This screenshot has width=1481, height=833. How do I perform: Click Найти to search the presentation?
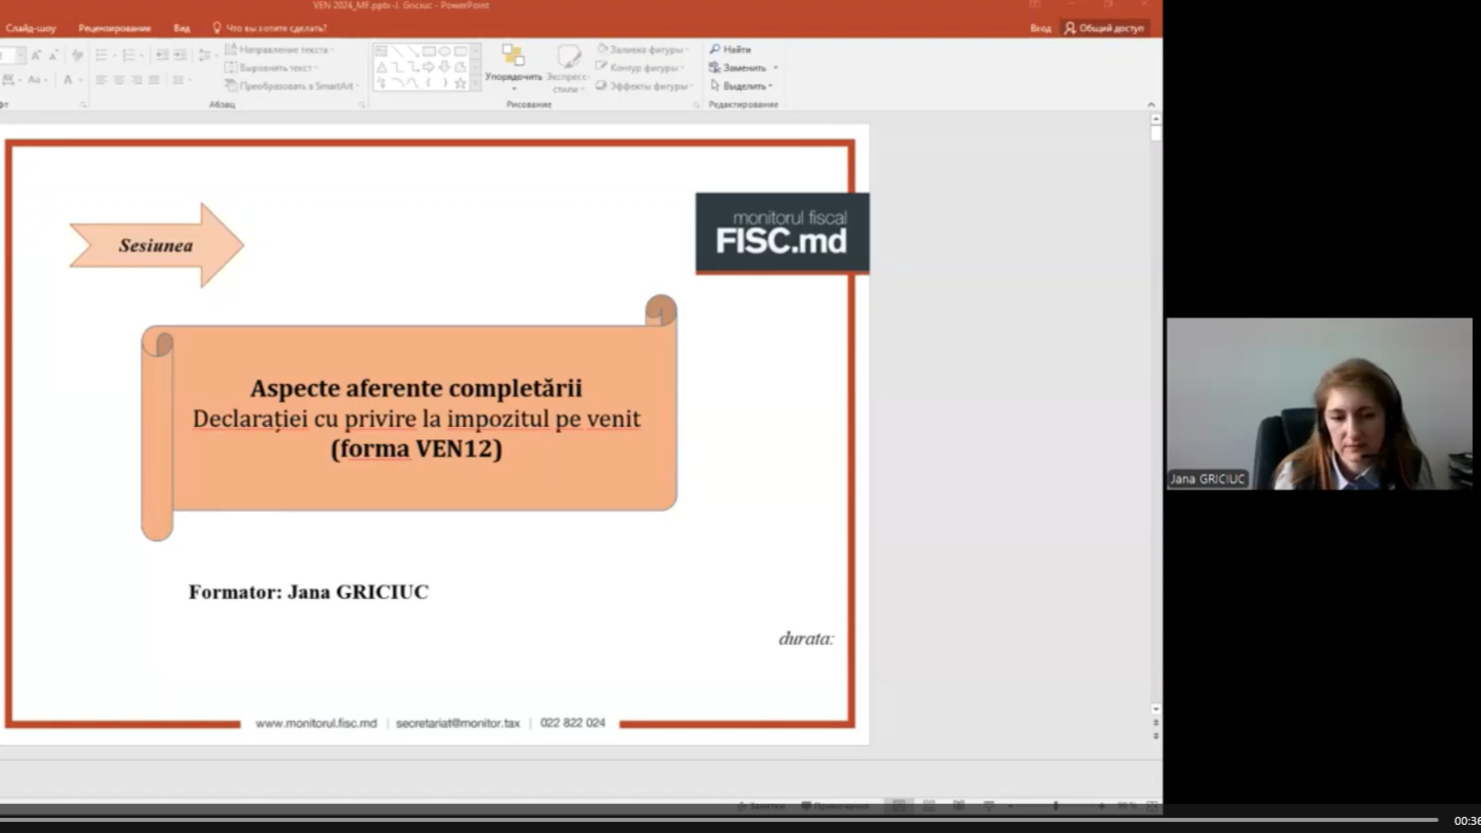[x=731, y=49]
